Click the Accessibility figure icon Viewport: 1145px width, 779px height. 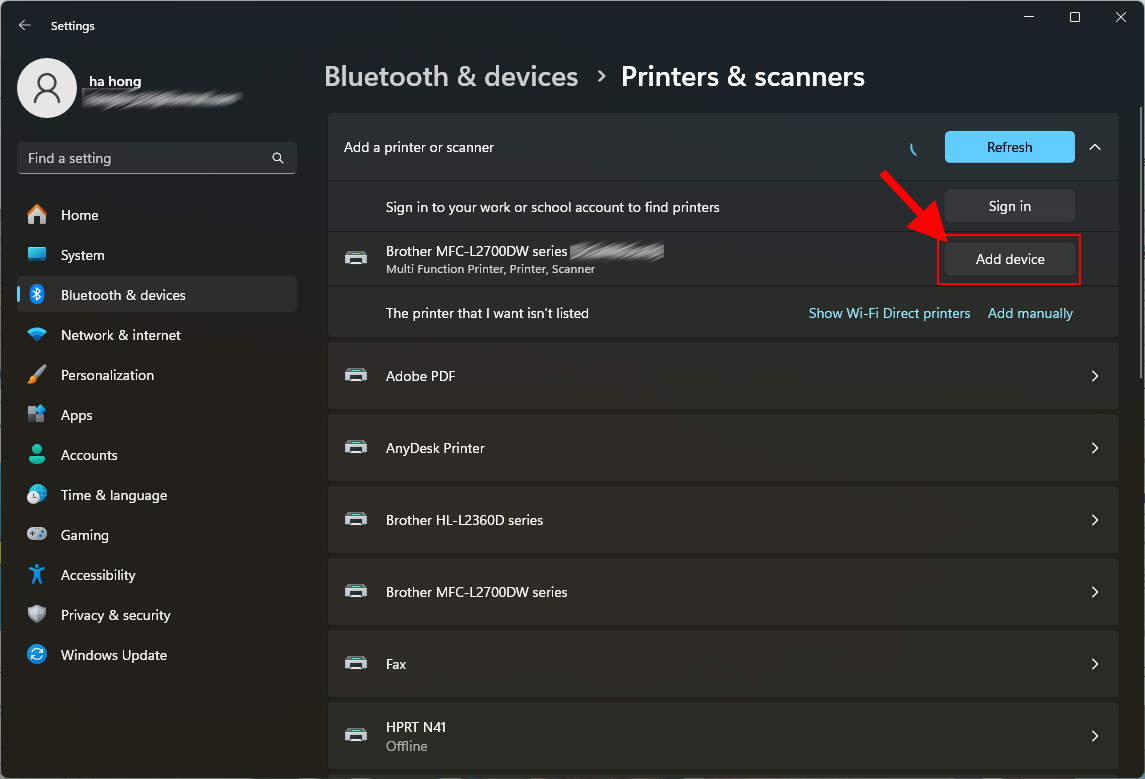click(37, 575)
